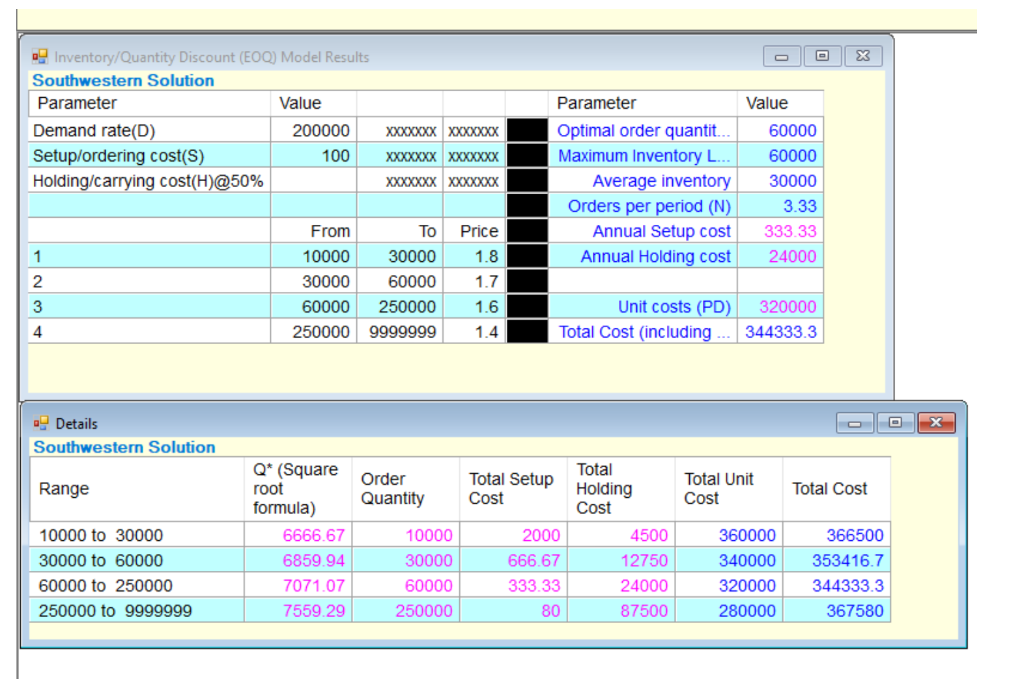Select the 1.8 price cell for range 1
The image size is (1024, 679).
click(x=475, y=256)
